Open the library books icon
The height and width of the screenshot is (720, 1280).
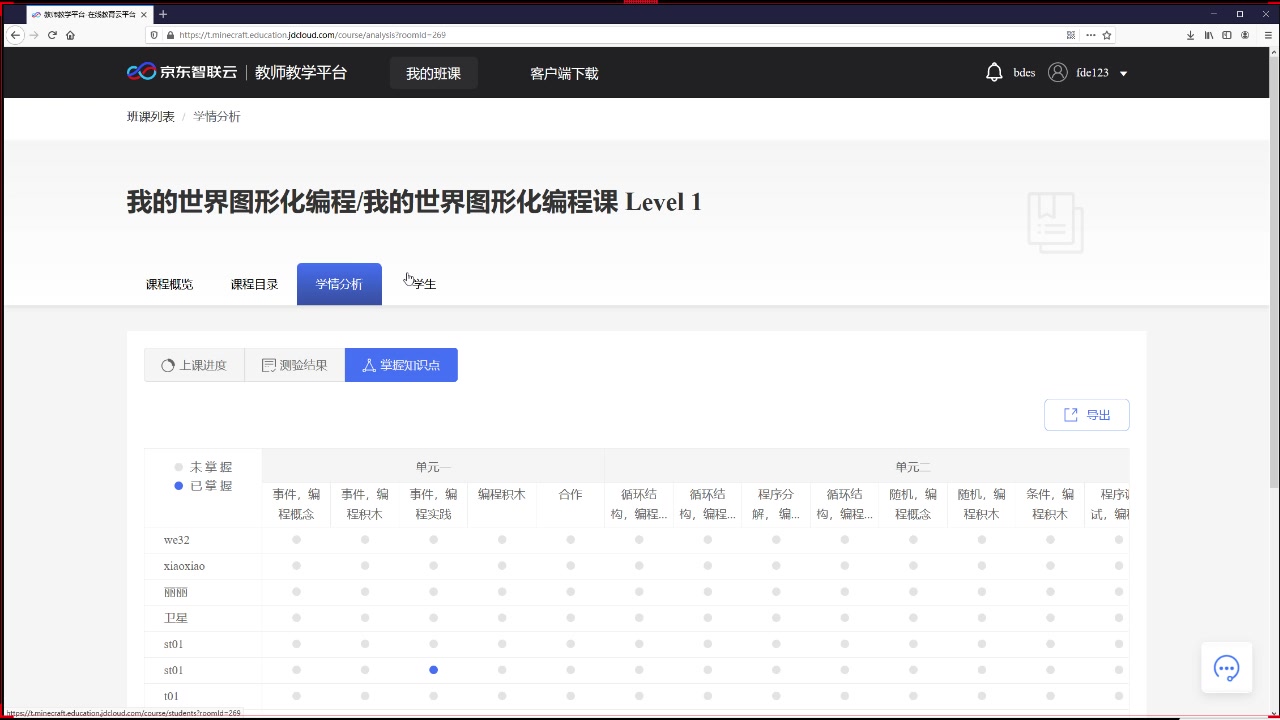[1209, 35]
